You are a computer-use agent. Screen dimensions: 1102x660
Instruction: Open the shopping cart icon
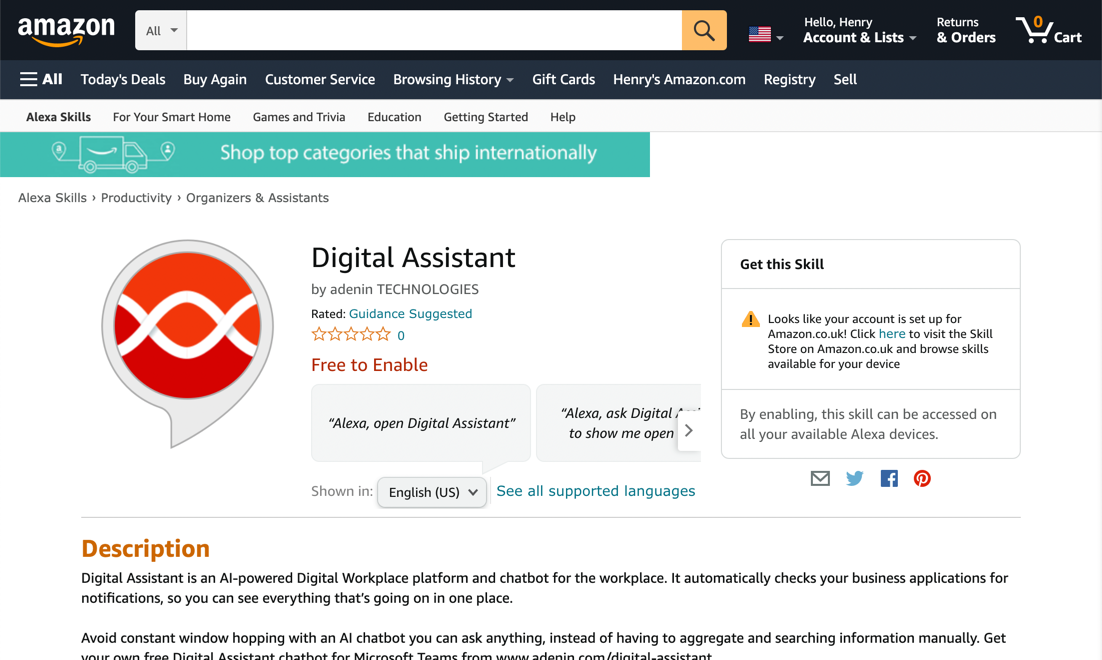[x=1049, y=30]
